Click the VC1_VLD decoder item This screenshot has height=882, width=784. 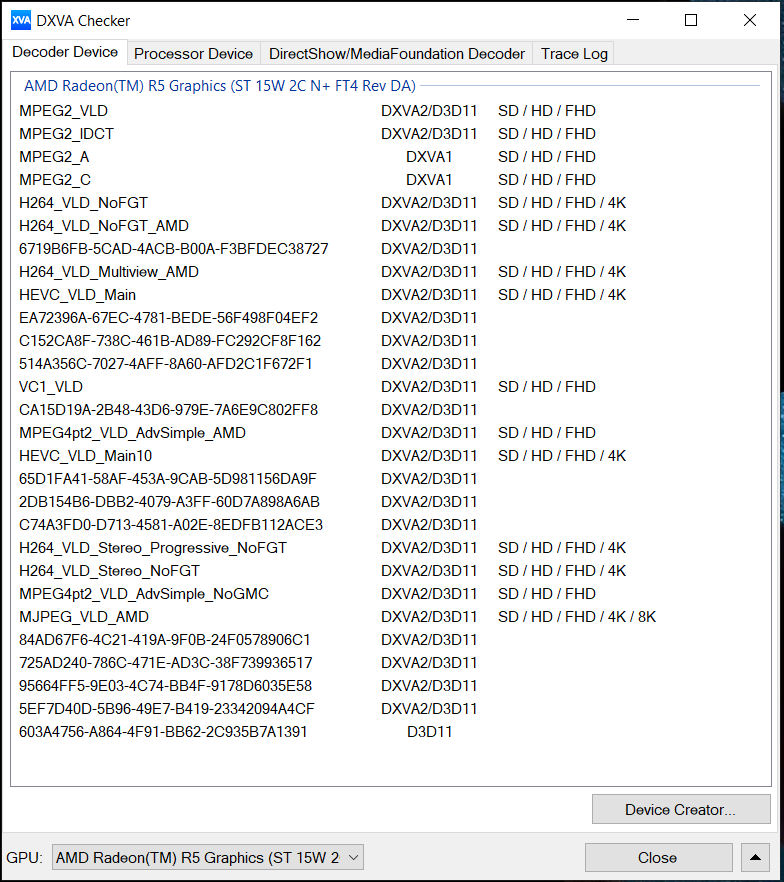51,387
